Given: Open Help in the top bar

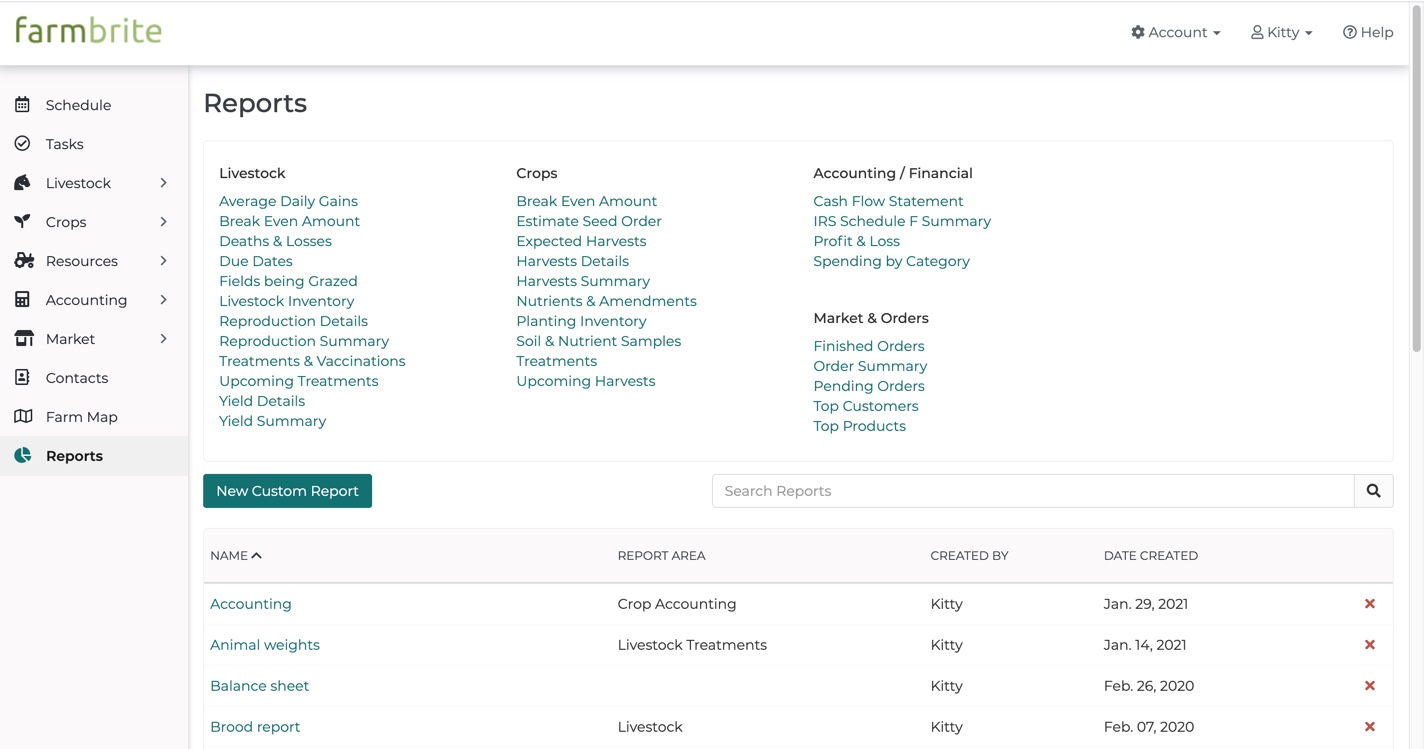Looking at the screenshot, I should [1368, 33].
